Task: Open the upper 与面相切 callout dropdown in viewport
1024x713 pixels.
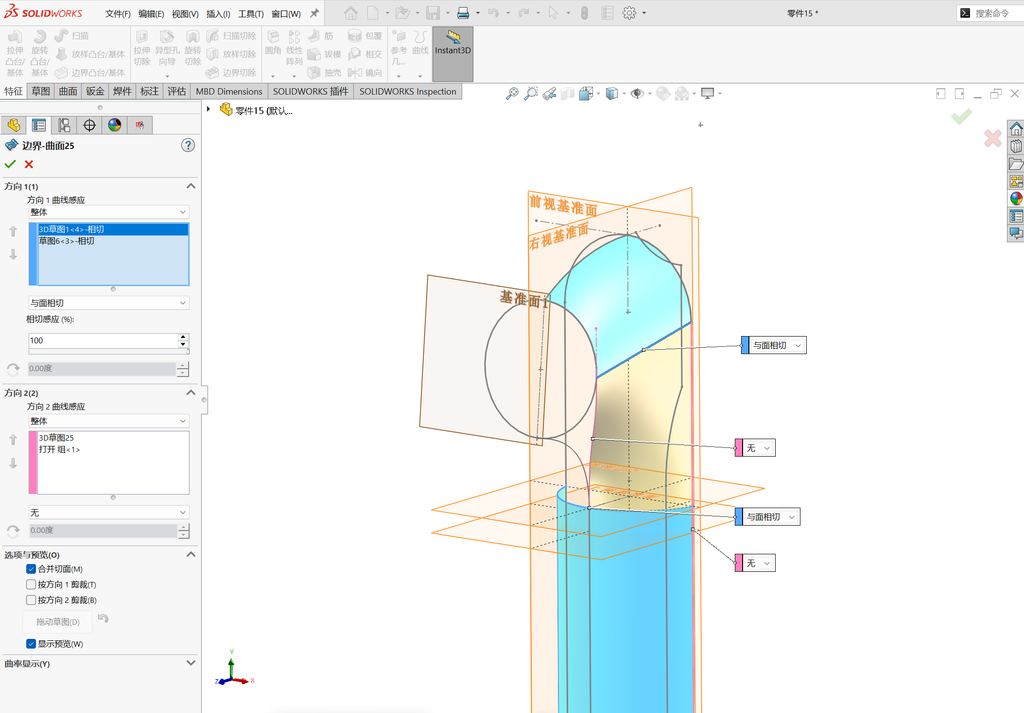Action: tap(797, 345)
